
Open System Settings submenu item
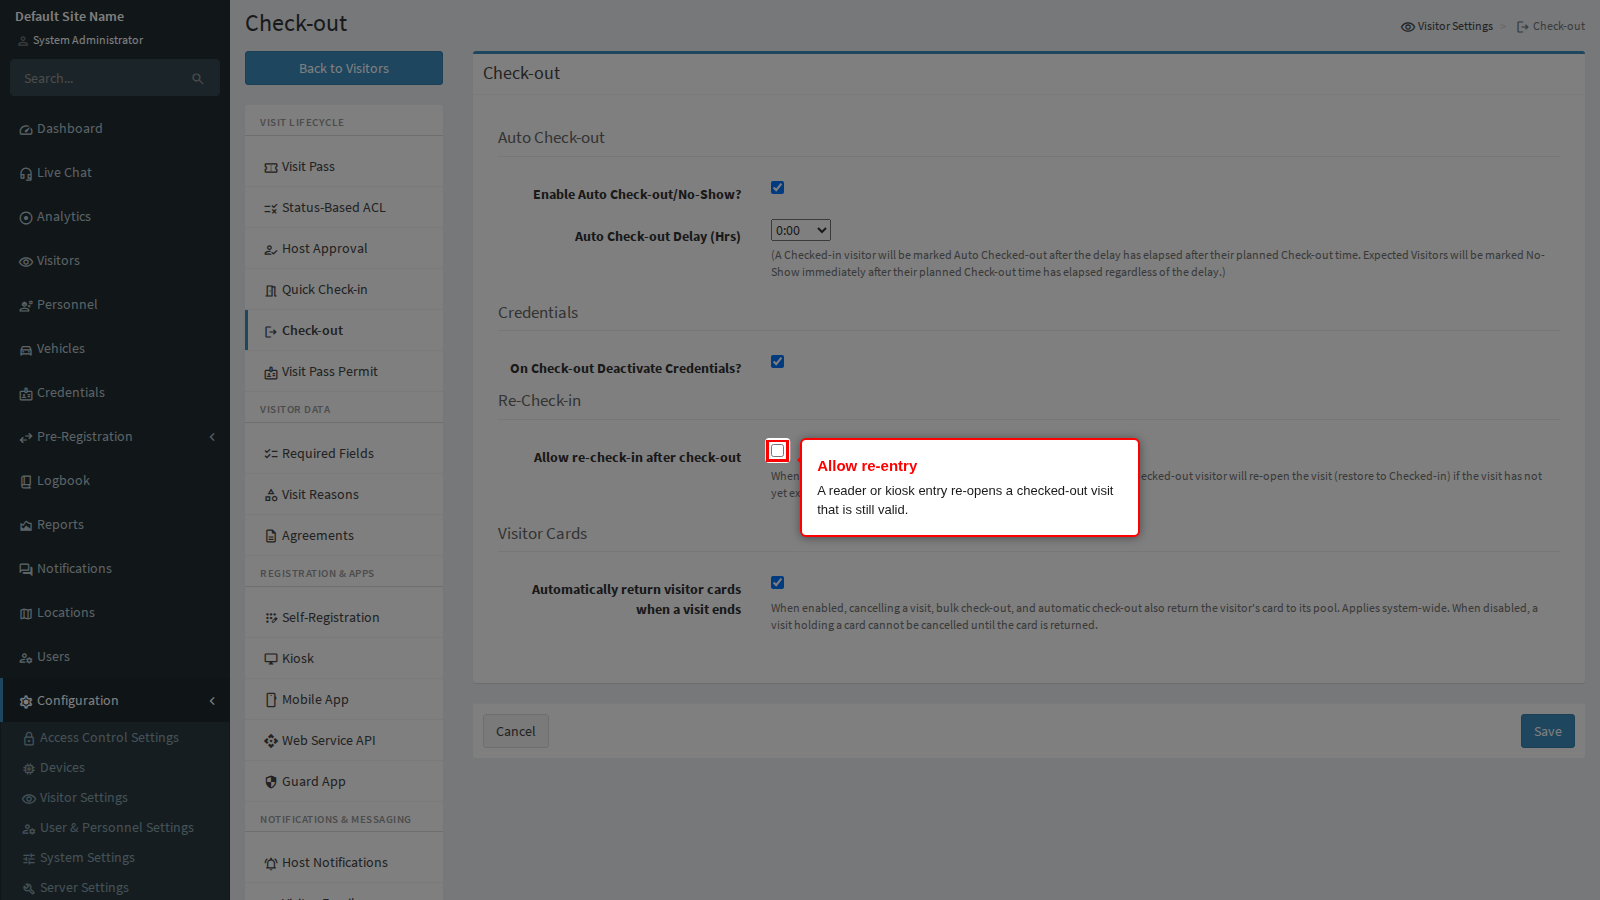click(87, 858)
